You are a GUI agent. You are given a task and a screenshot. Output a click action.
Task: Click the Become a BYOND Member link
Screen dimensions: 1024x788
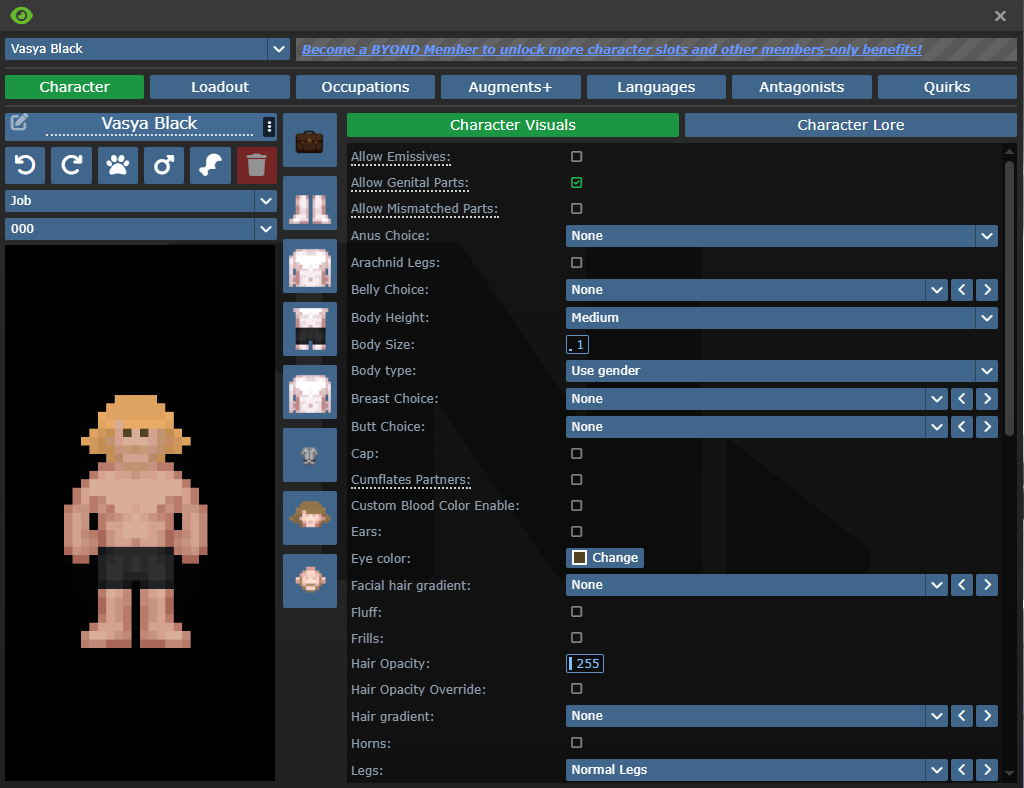612,49
